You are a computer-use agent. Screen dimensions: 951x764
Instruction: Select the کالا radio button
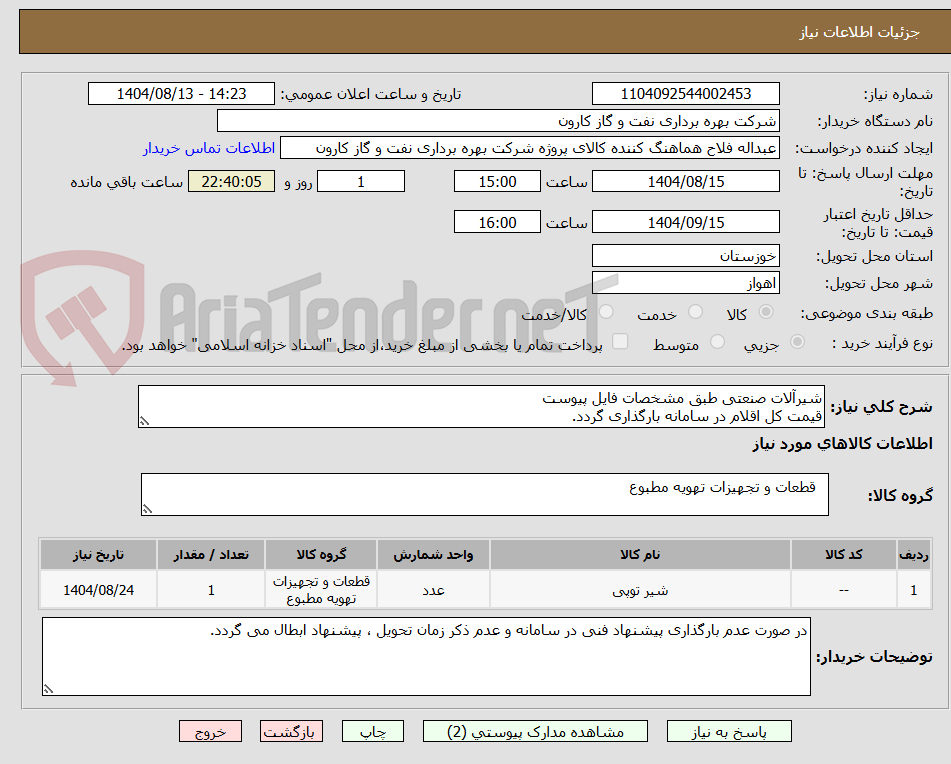765,312
